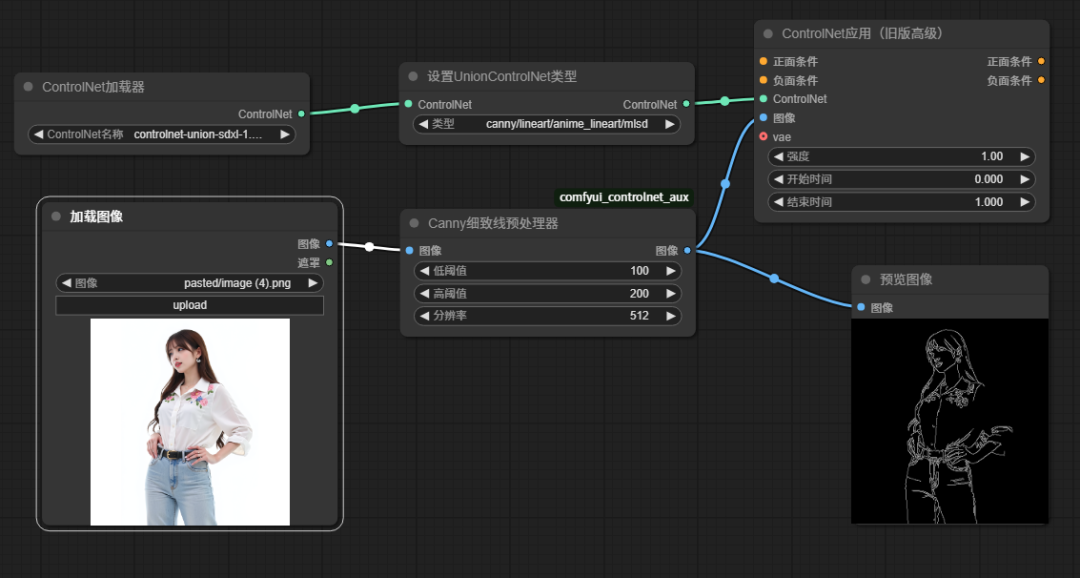Click the ControlNet output socket on ControlNet加载器

(302, 114)
